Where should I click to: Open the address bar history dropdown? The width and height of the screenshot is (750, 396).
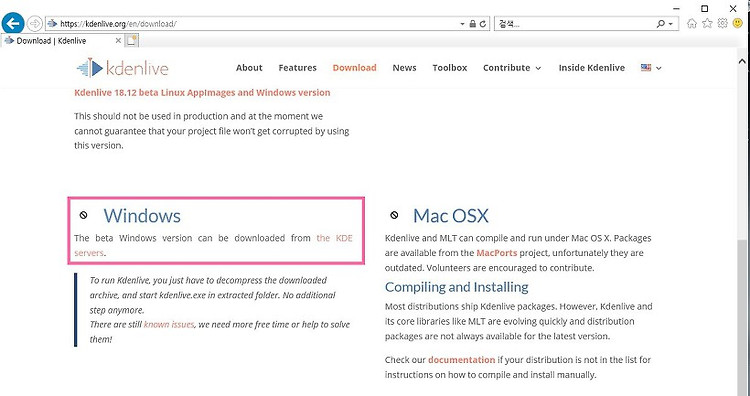click(x=463, y=24)
